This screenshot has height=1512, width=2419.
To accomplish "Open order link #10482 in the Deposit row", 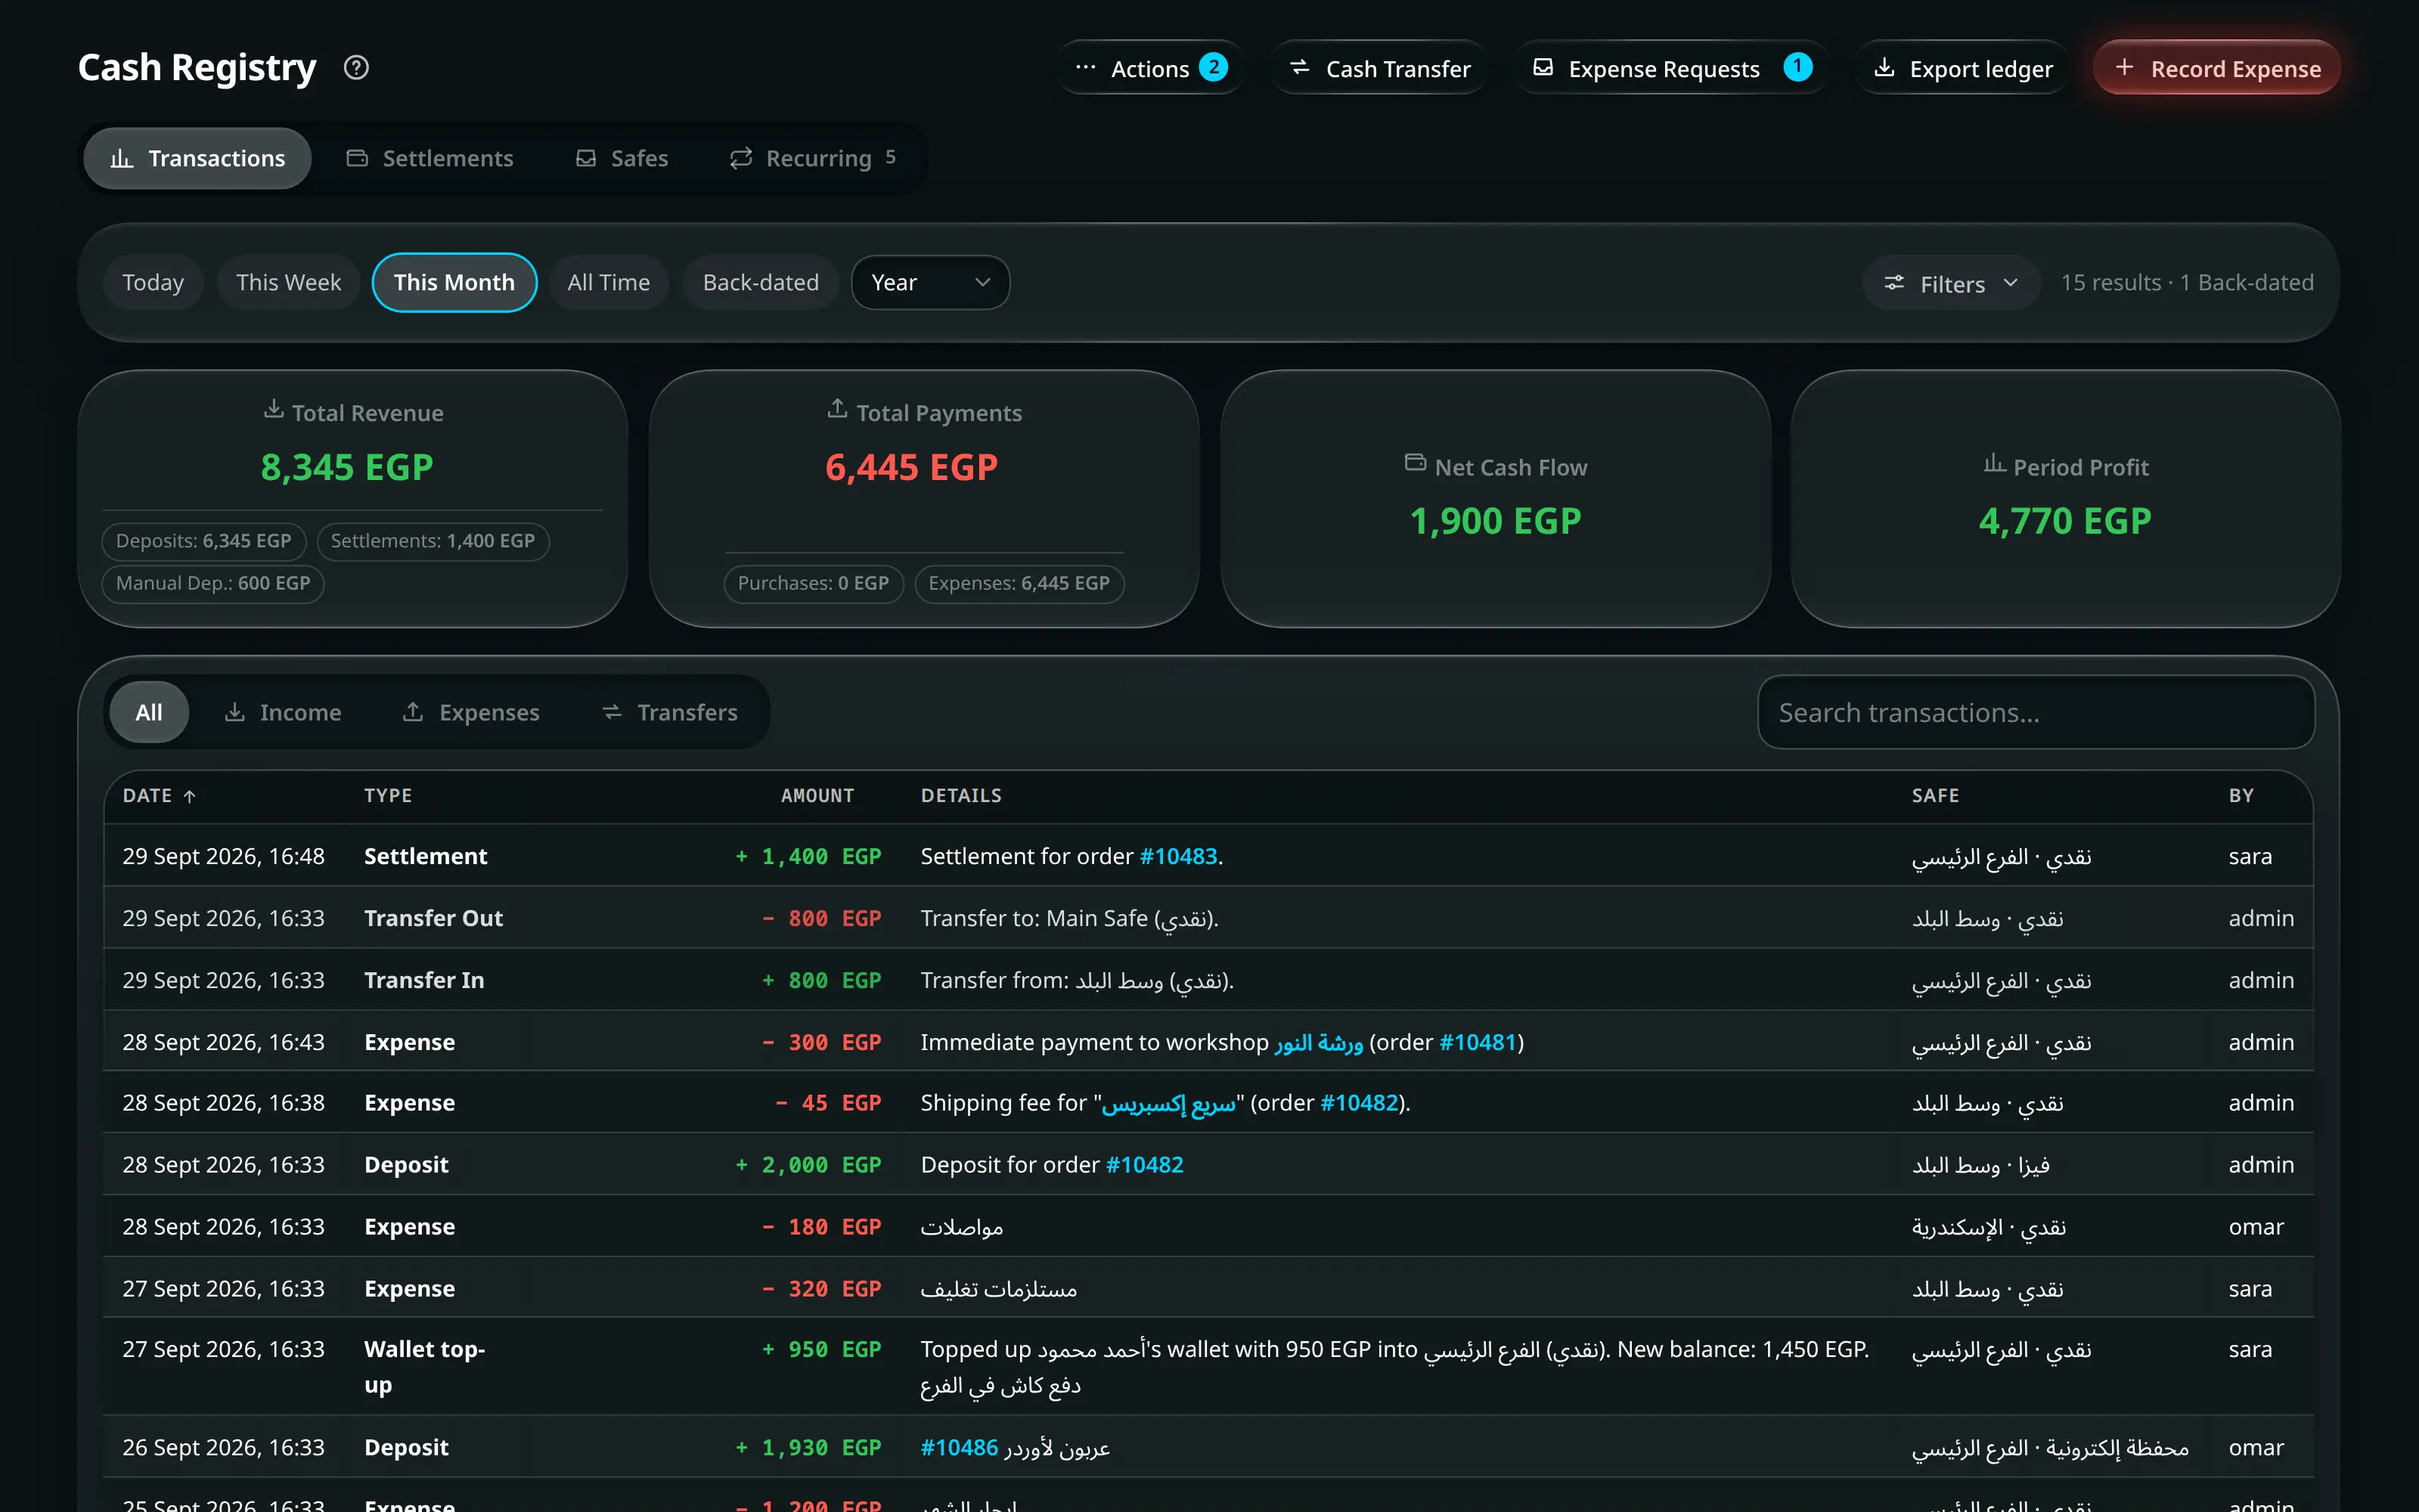I will pos(1144,1165).
